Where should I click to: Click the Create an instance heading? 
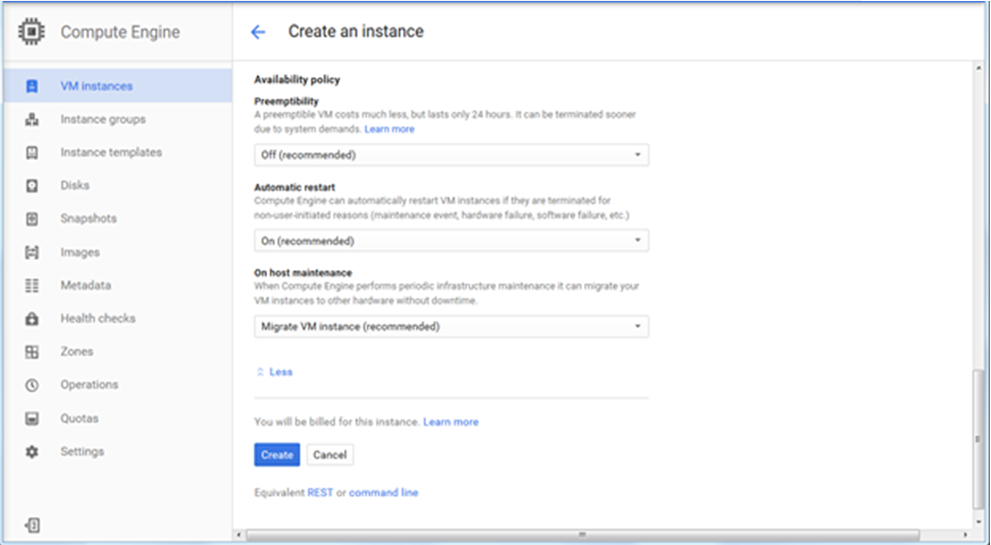(x=356, y=32)
